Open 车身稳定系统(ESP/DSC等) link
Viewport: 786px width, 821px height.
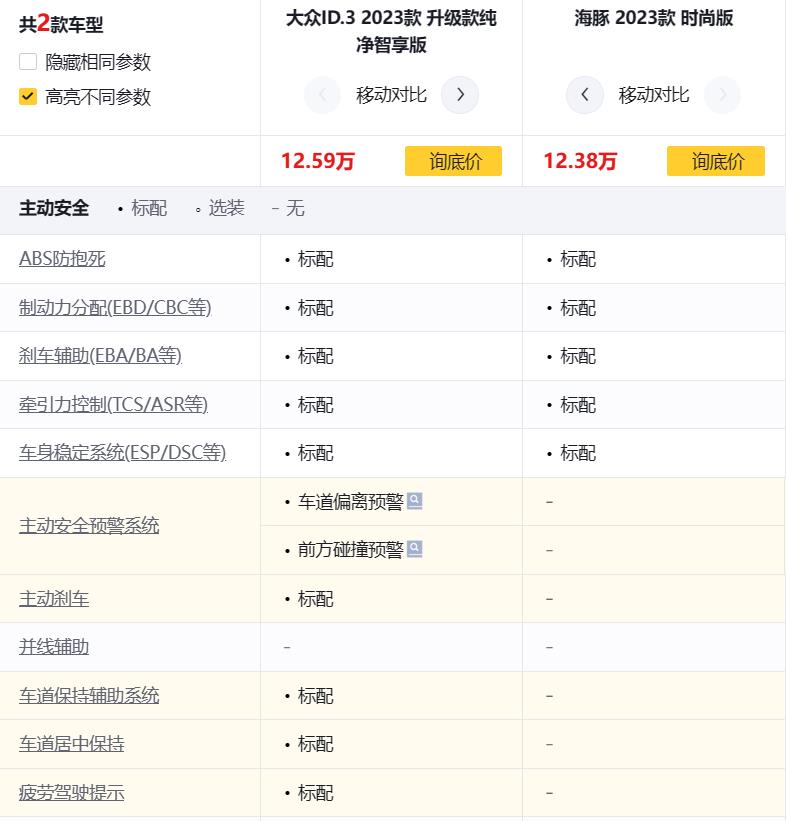pos(123,452)
